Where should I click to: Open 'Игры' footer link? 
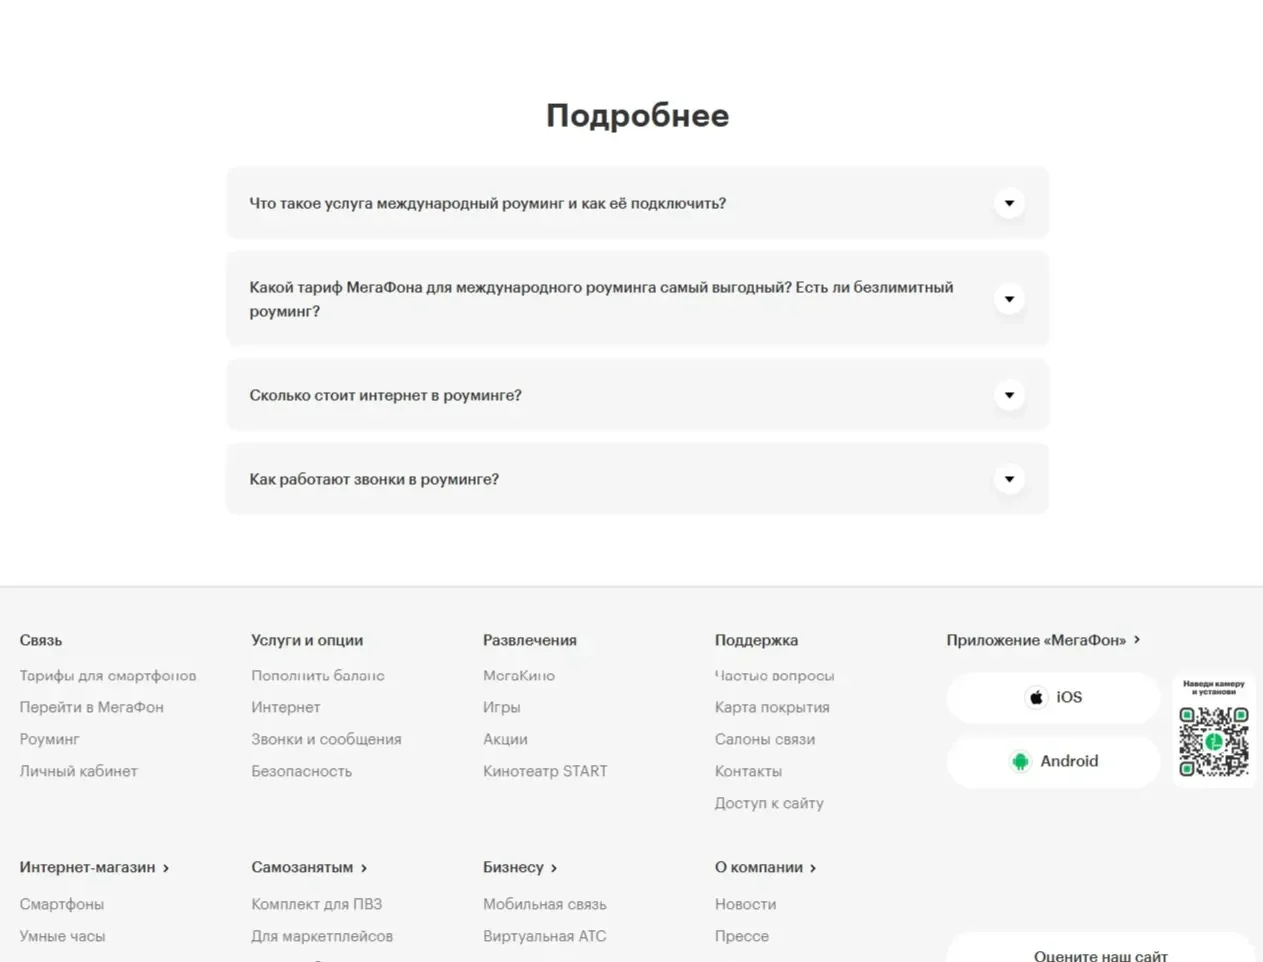coord(502,707)
